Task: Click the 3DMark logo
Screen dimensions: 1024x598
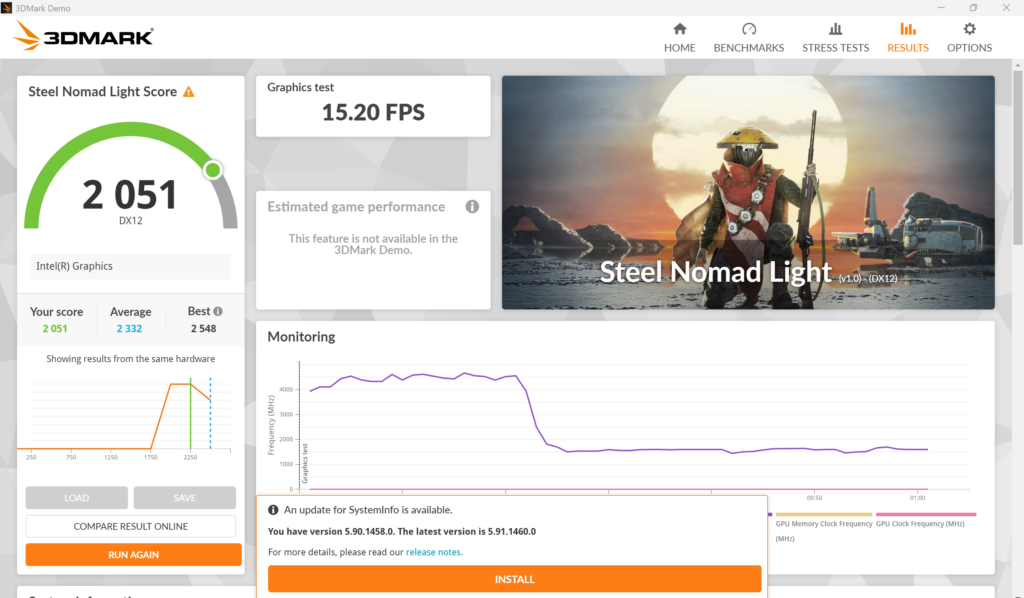Action: coord(83,36)
